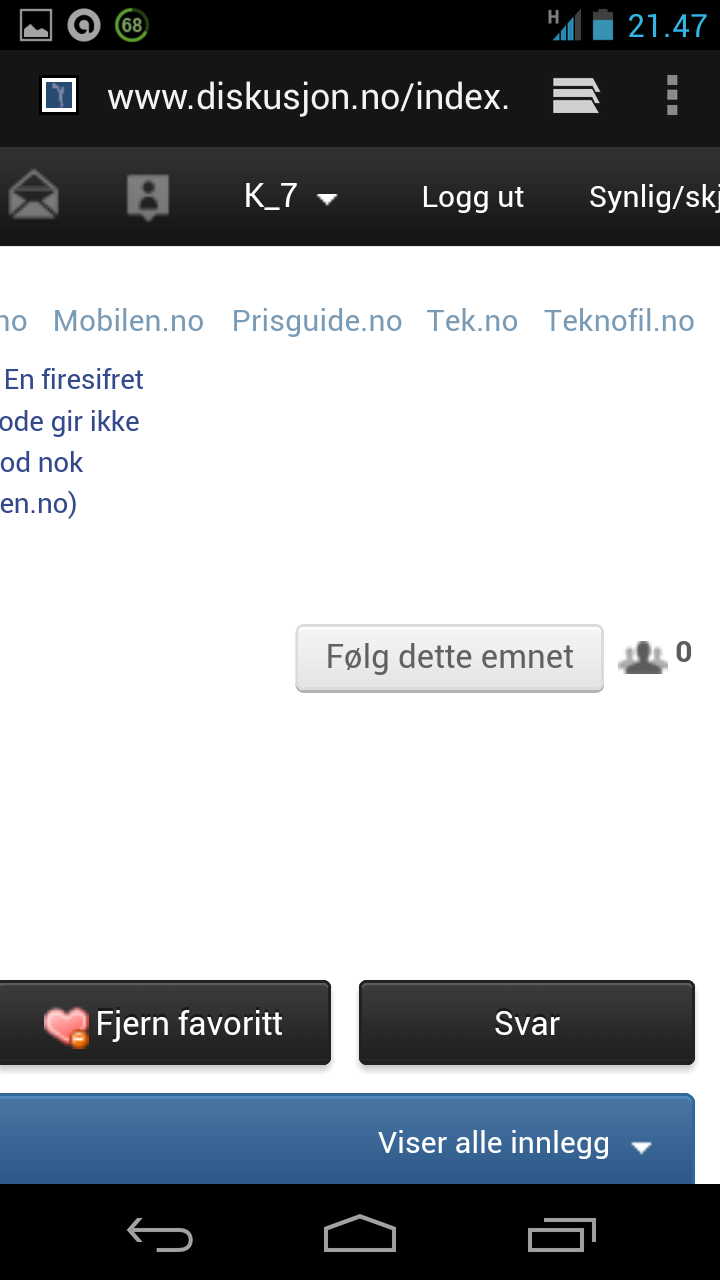Tap the Android back navigation button
Viewport: 720px width, 1280px height.
pyautogui.click(x=159, y=1234)
